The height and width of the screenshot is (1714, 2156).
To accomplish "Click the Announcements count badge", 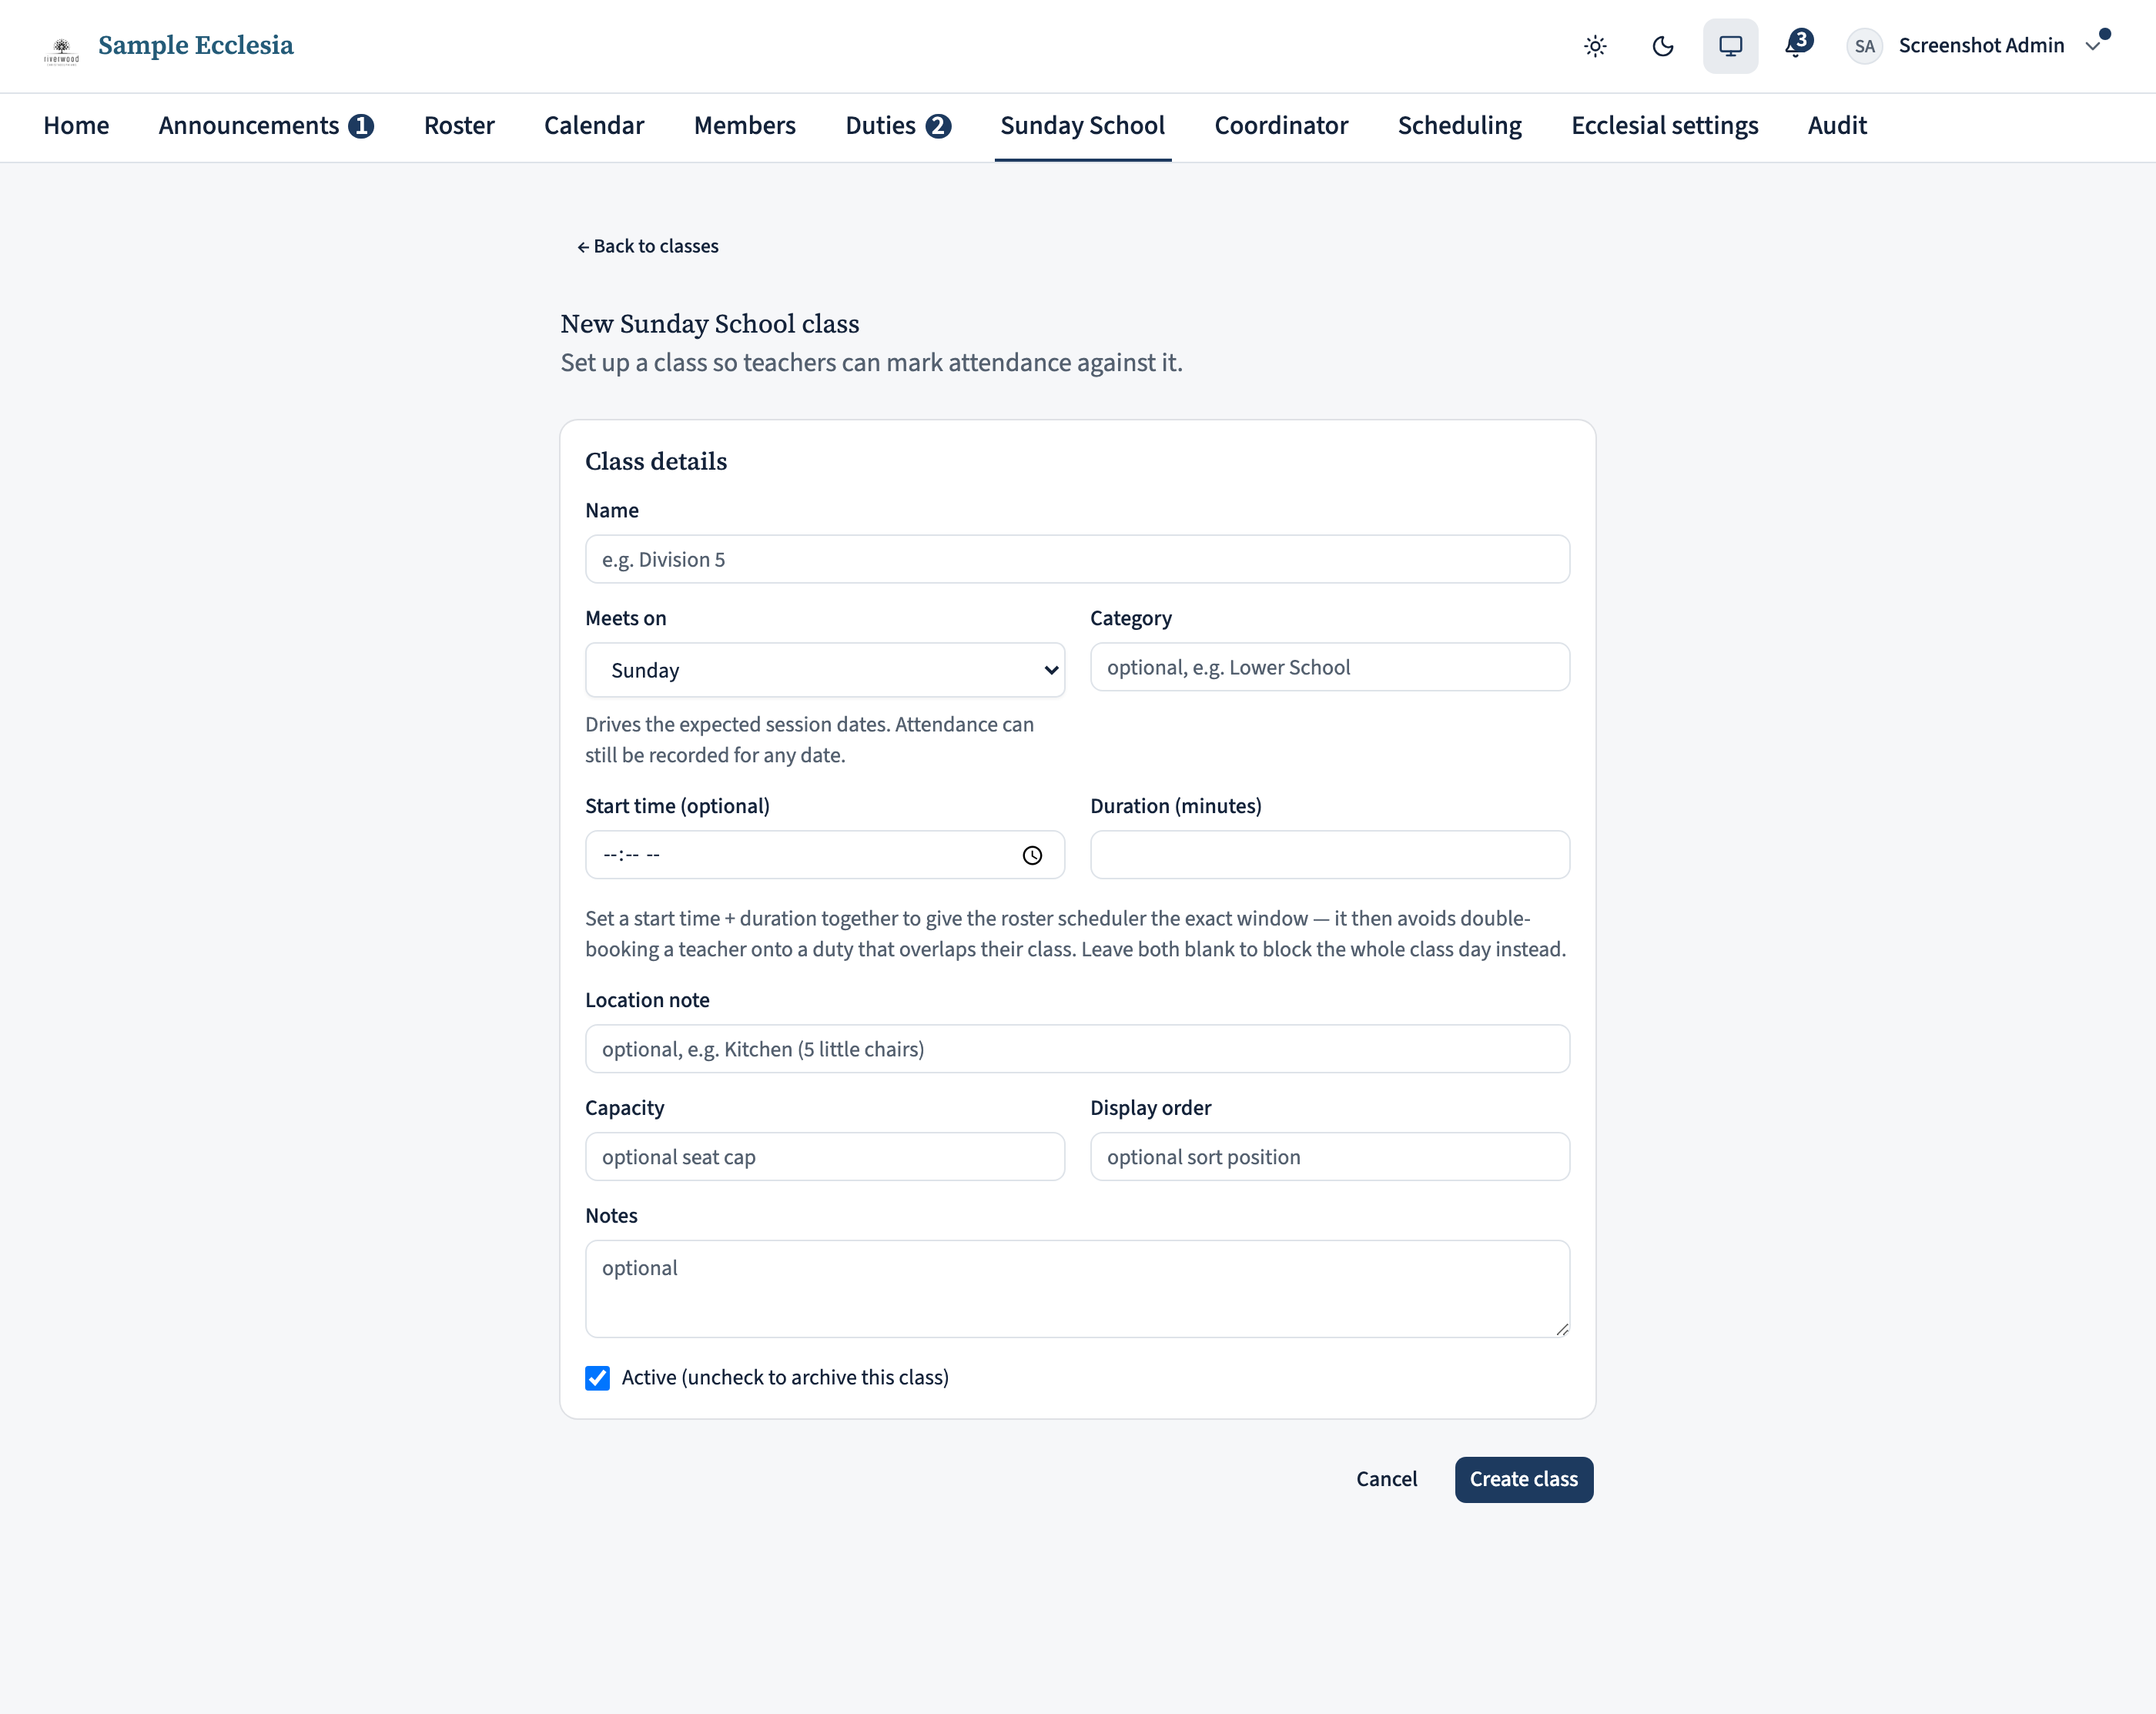I will tap(361, 126).
